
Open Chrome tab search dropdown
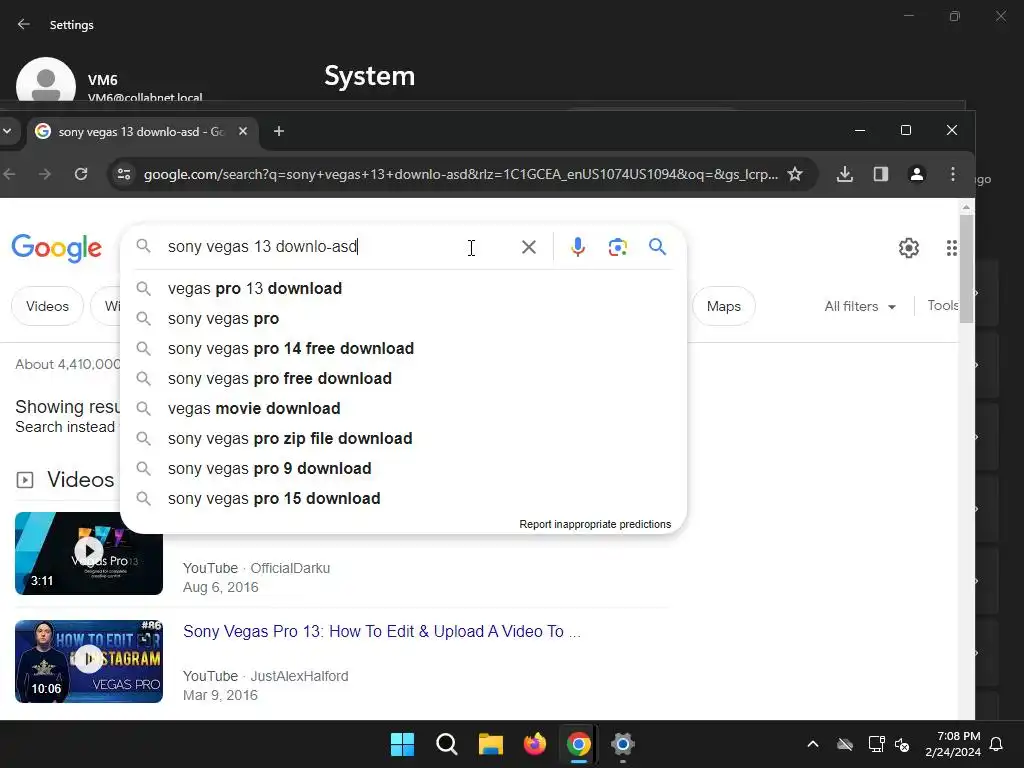coord(7,131)
